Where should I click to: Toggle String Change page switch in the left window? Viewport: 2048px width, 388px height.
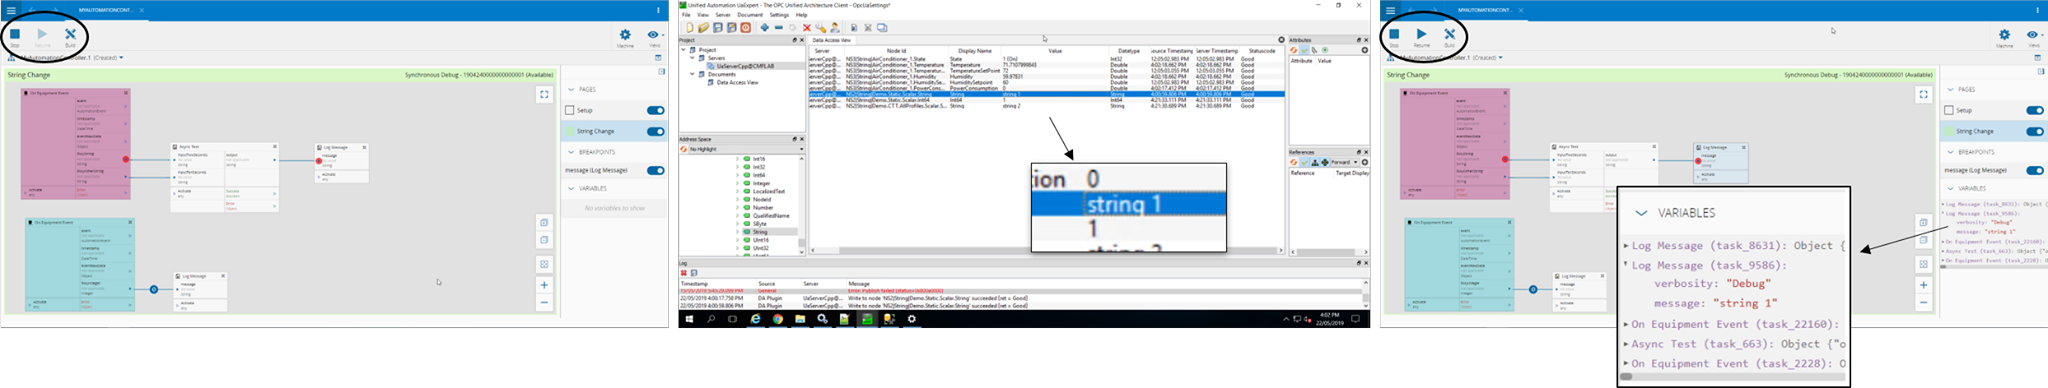[656, 131]
